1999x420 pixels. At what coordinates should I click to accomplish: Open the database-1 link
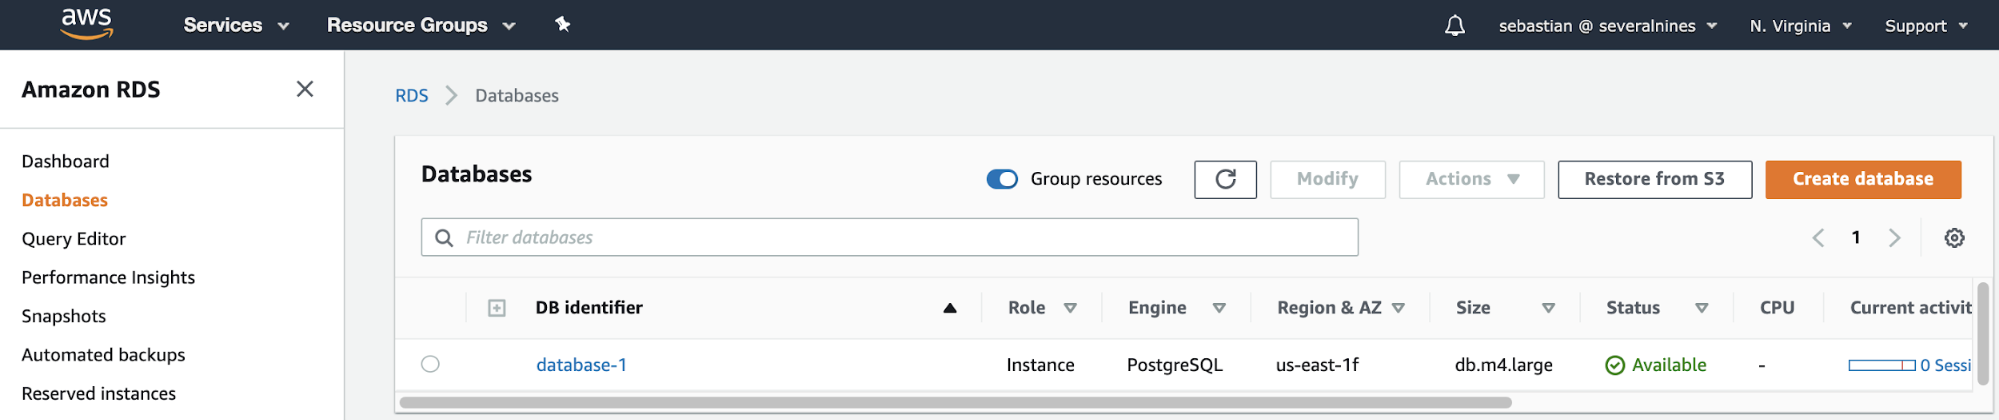pyautogui.click(x=581, y=365)
